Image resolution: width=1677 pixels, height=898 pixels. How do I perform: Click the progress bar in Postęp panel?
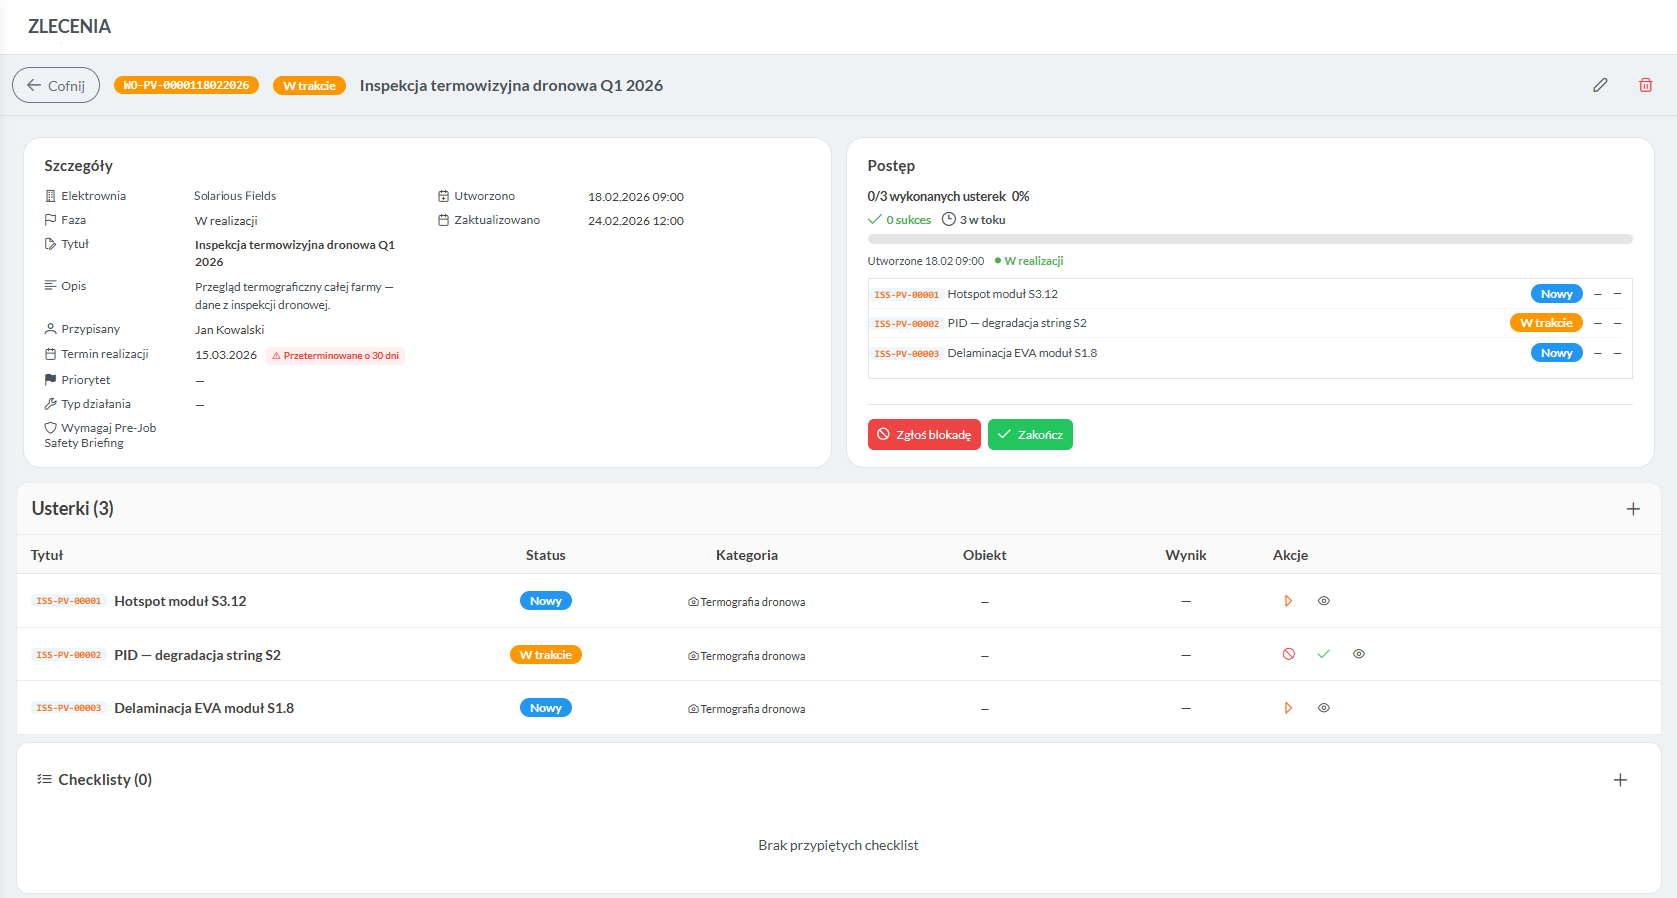(x=1249, y=239)
